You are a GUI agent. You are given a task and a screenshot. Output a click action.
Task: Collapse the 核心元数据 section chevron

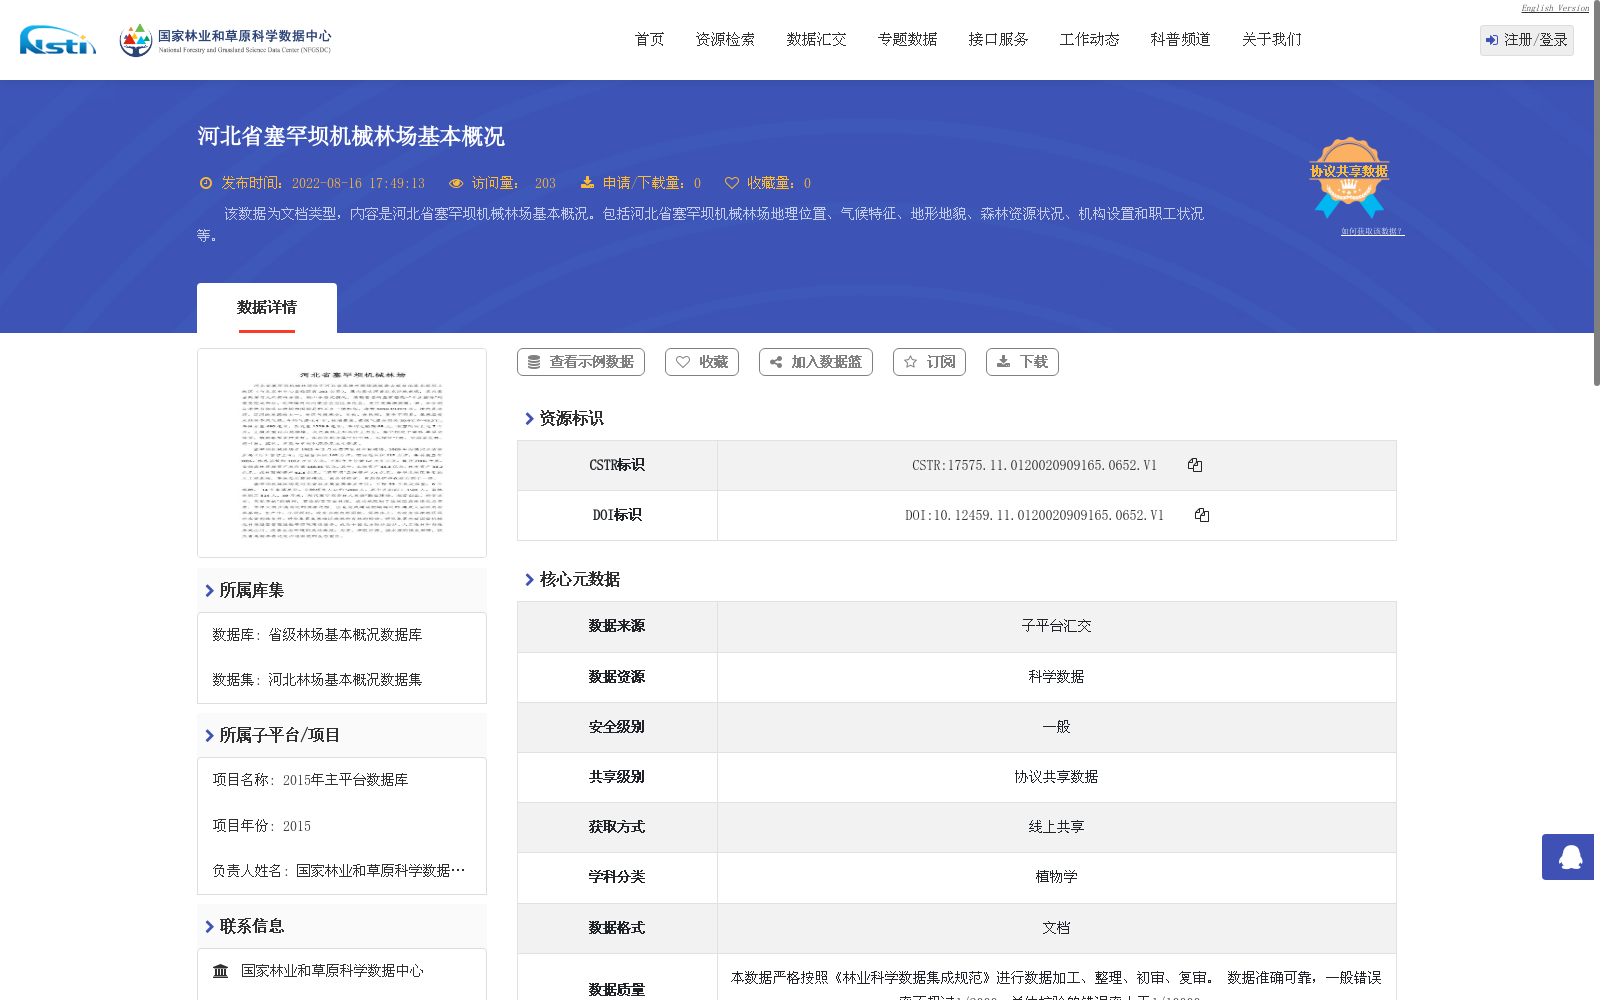[x=529, y=578]
